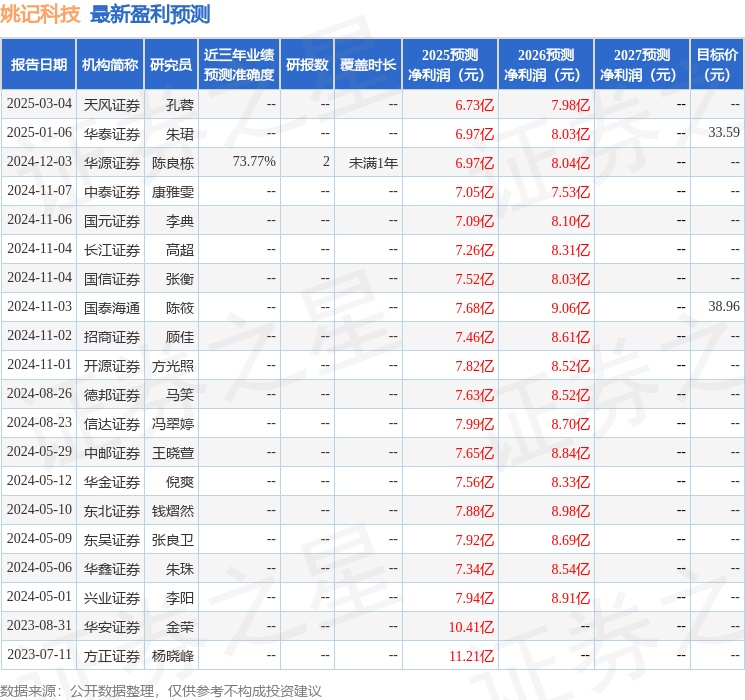Open the 国泰海通 institution entry
Viewport: 745px width, 700px height.
coord(111,307)
